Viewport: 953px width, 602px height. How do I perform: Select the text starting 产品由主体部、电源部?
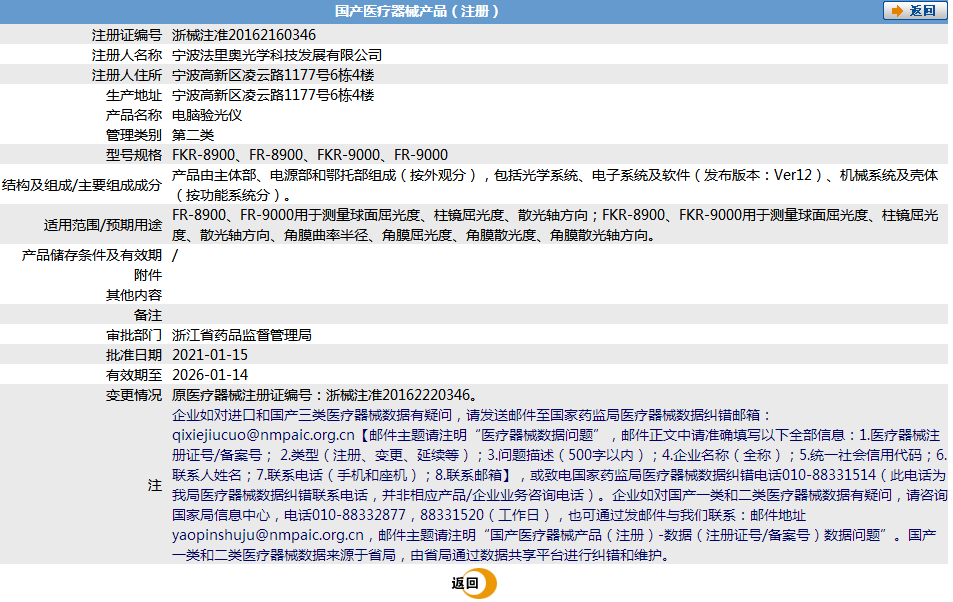[x=556, y=185]
